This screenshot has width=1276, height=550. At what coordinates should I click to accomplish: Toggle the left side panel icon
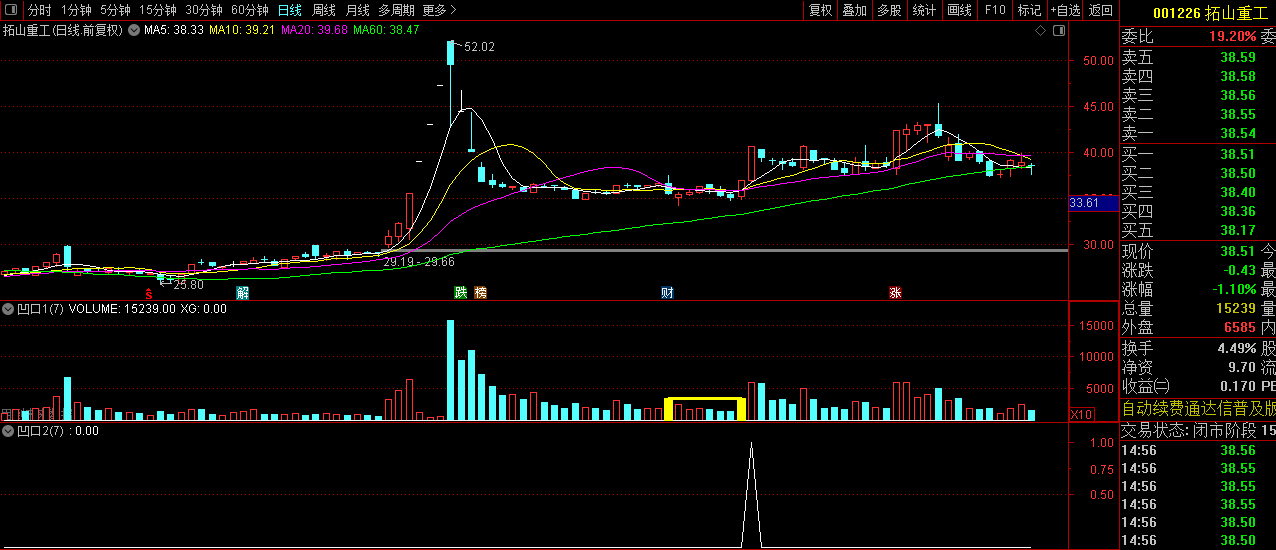point(10,10)
